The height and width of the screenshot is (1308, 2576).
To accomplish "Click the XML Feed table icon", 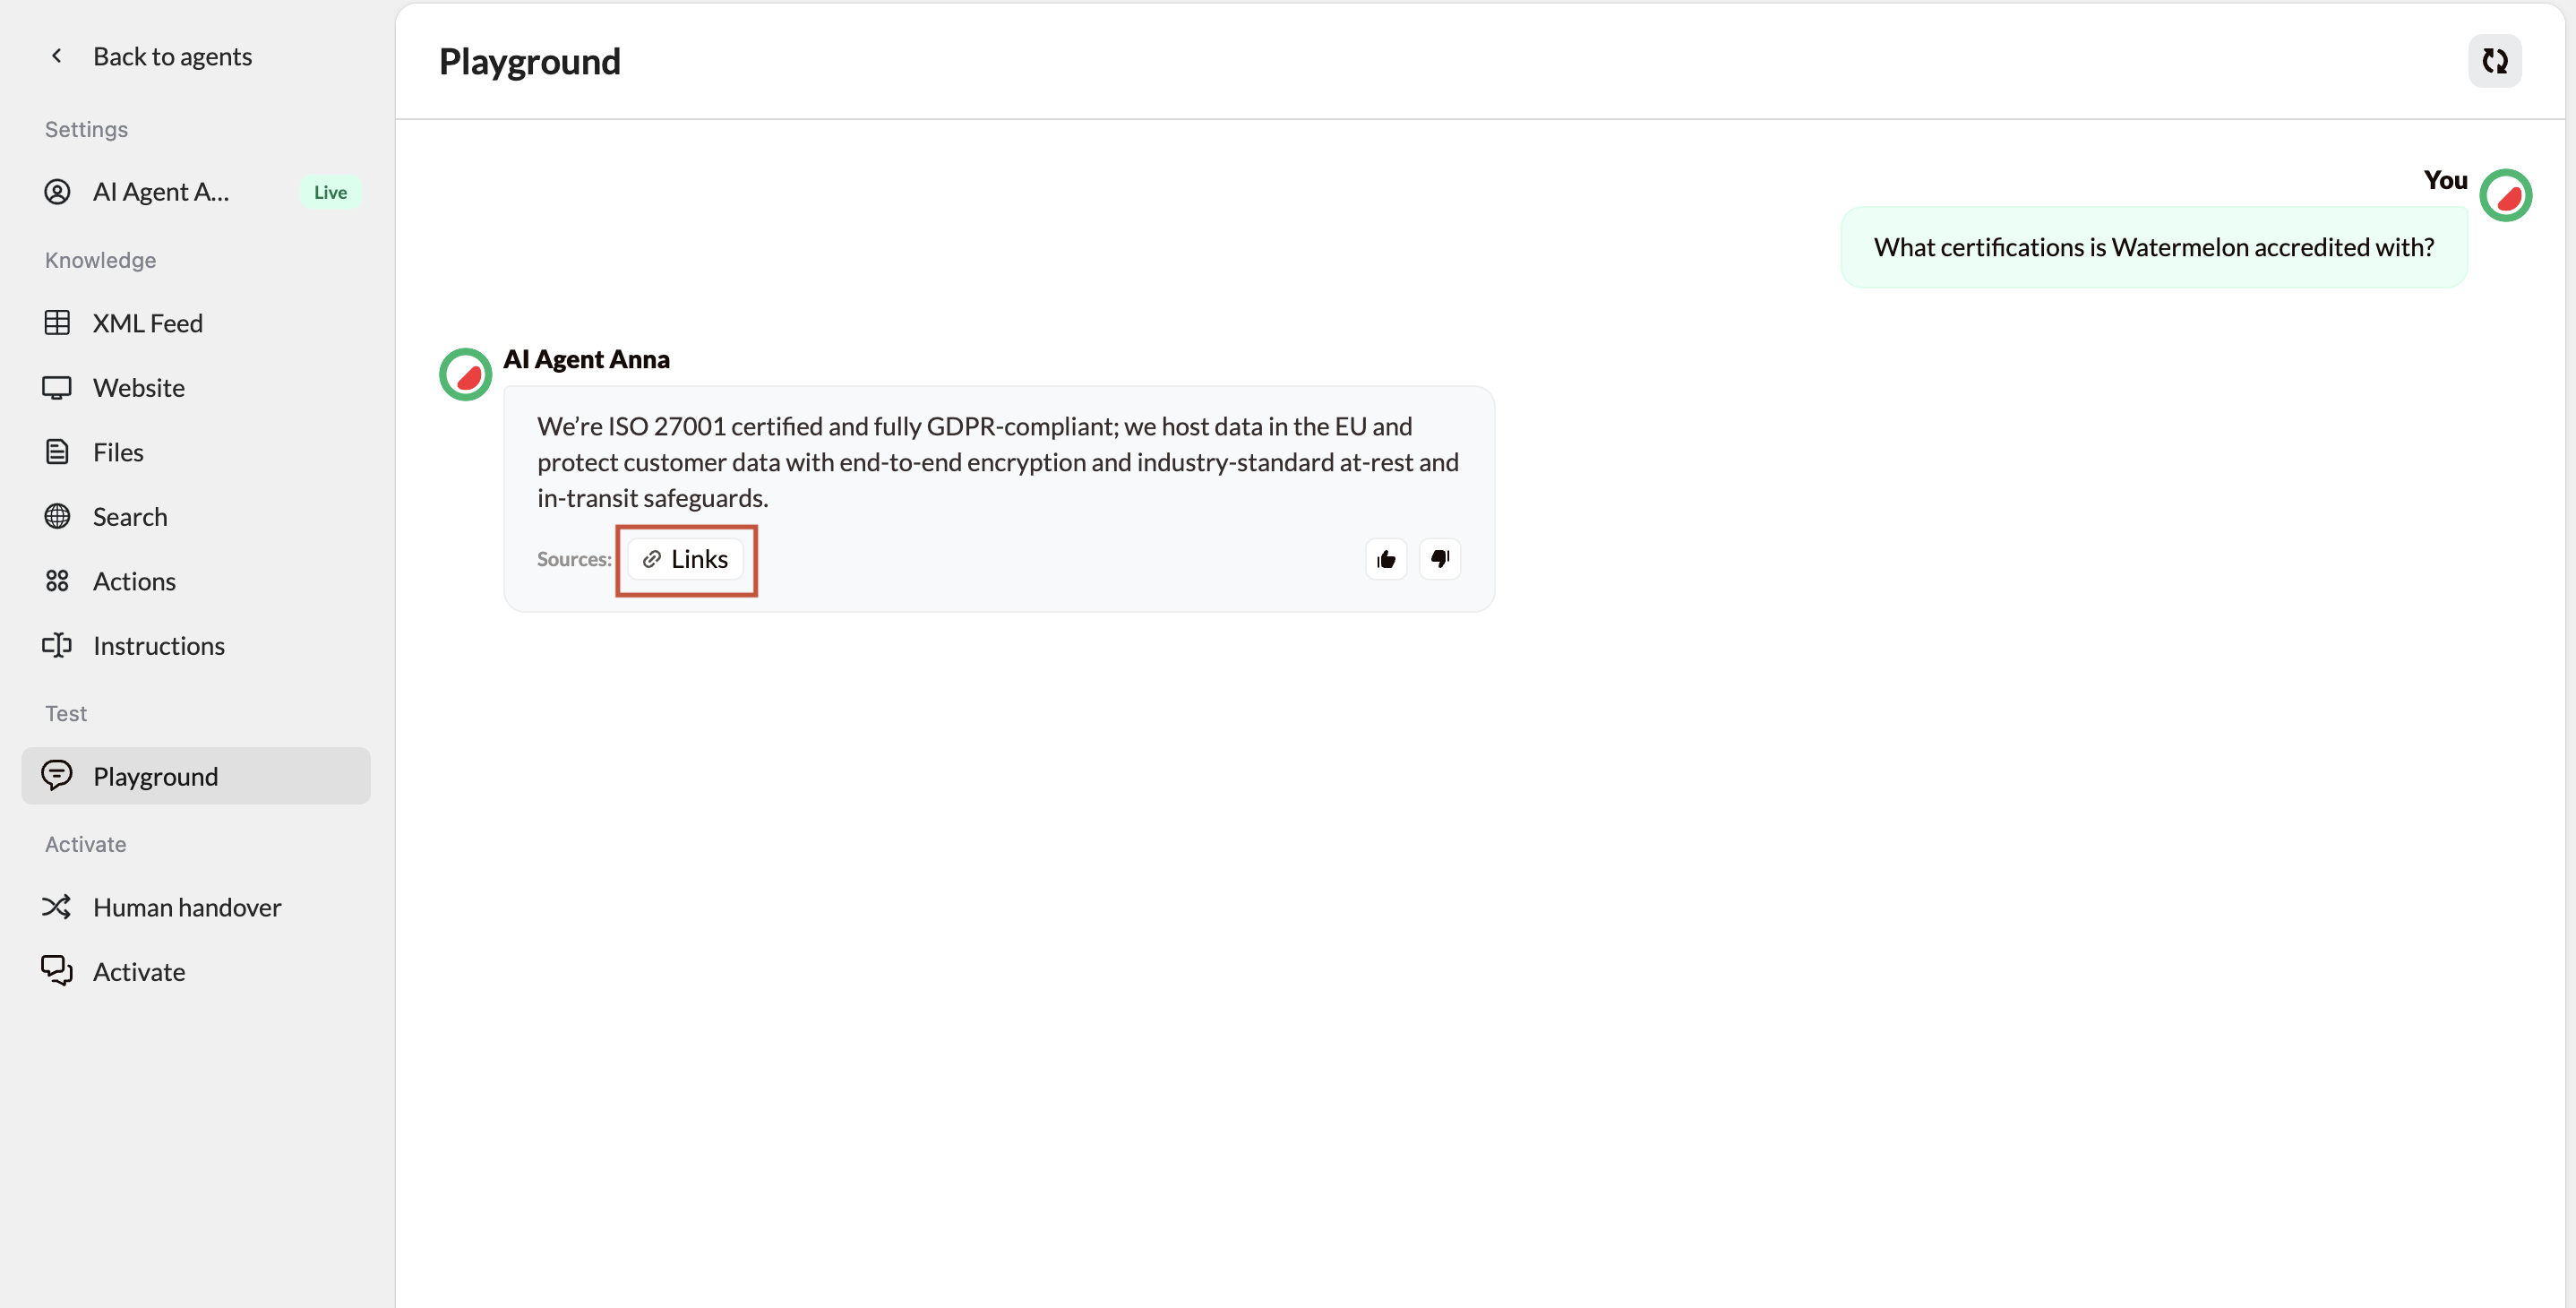I will click(x=57, y=323).
